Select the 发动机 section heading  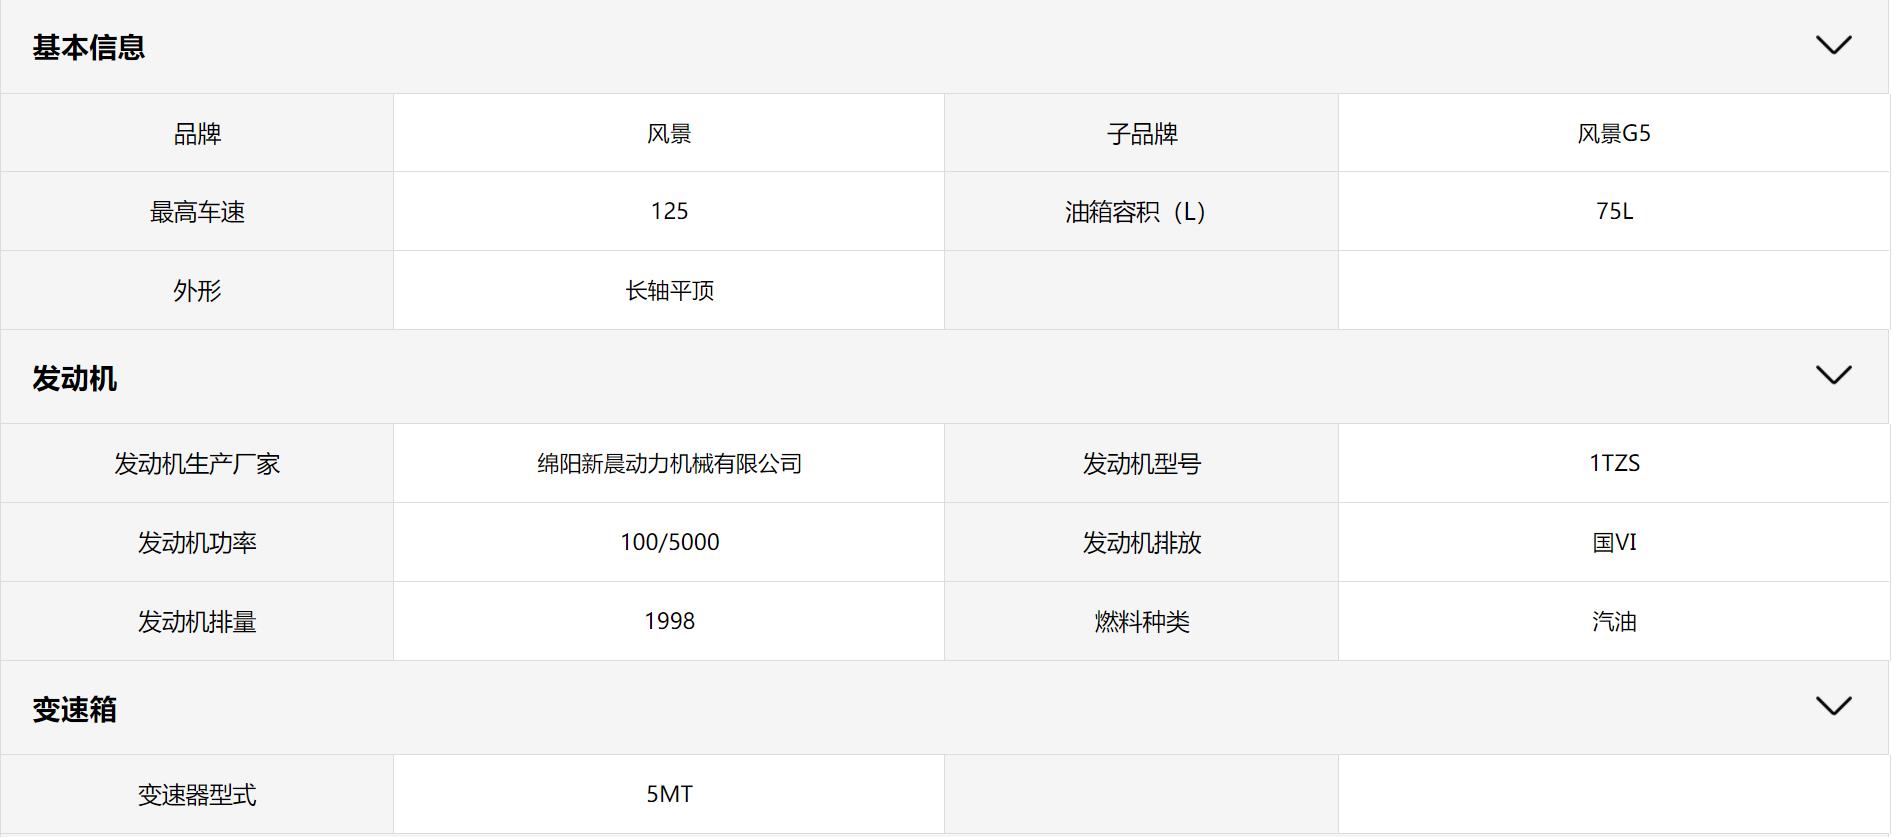[x=75, y=378]
